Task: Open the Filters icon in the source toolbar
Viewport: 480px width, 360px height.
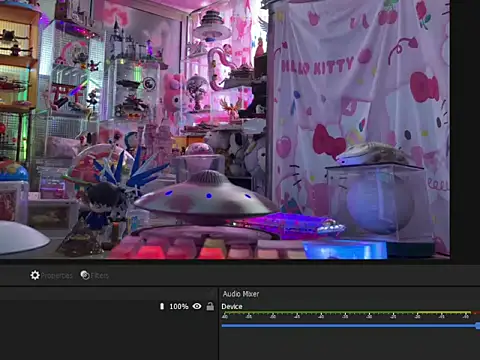Action: pos(85,275)
